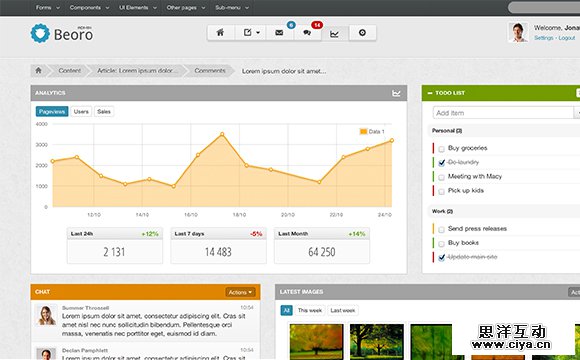Check the Buy groceries checkbox
This screenshot has height=360, width=580.
pos(441,149)
